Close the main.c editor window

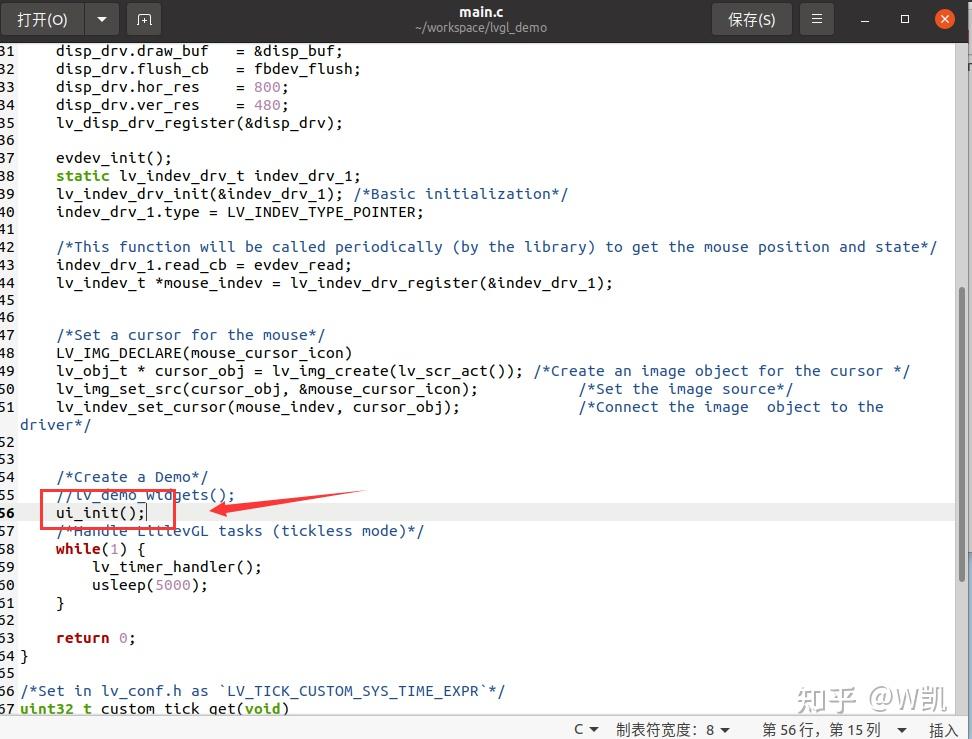(945, 20)
